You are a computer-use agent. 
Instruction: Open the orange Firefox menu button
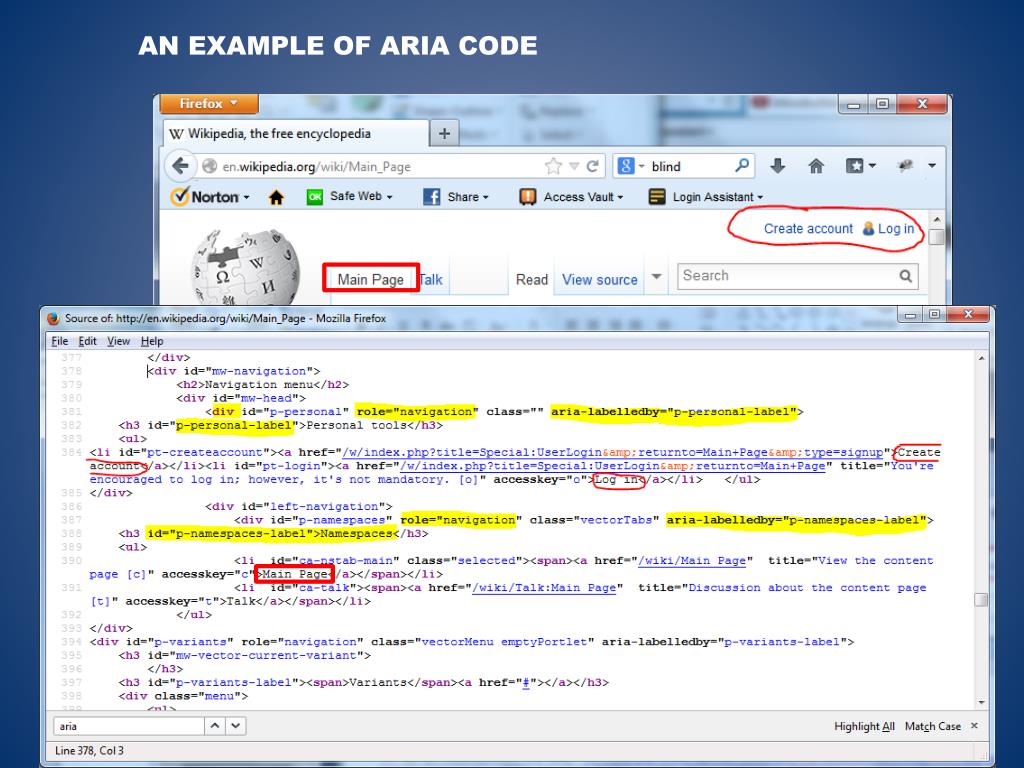(x=209, y=104)
